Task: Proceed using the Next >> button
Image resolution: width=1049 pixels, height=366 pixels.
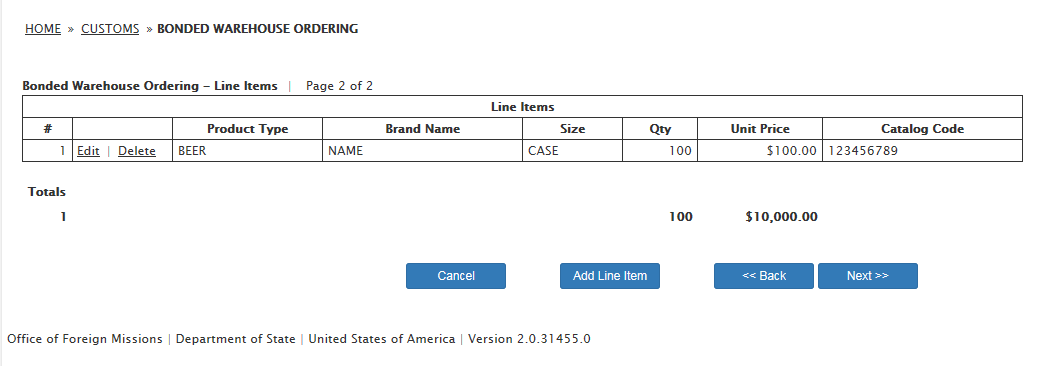Action: (x=868, y=276)
